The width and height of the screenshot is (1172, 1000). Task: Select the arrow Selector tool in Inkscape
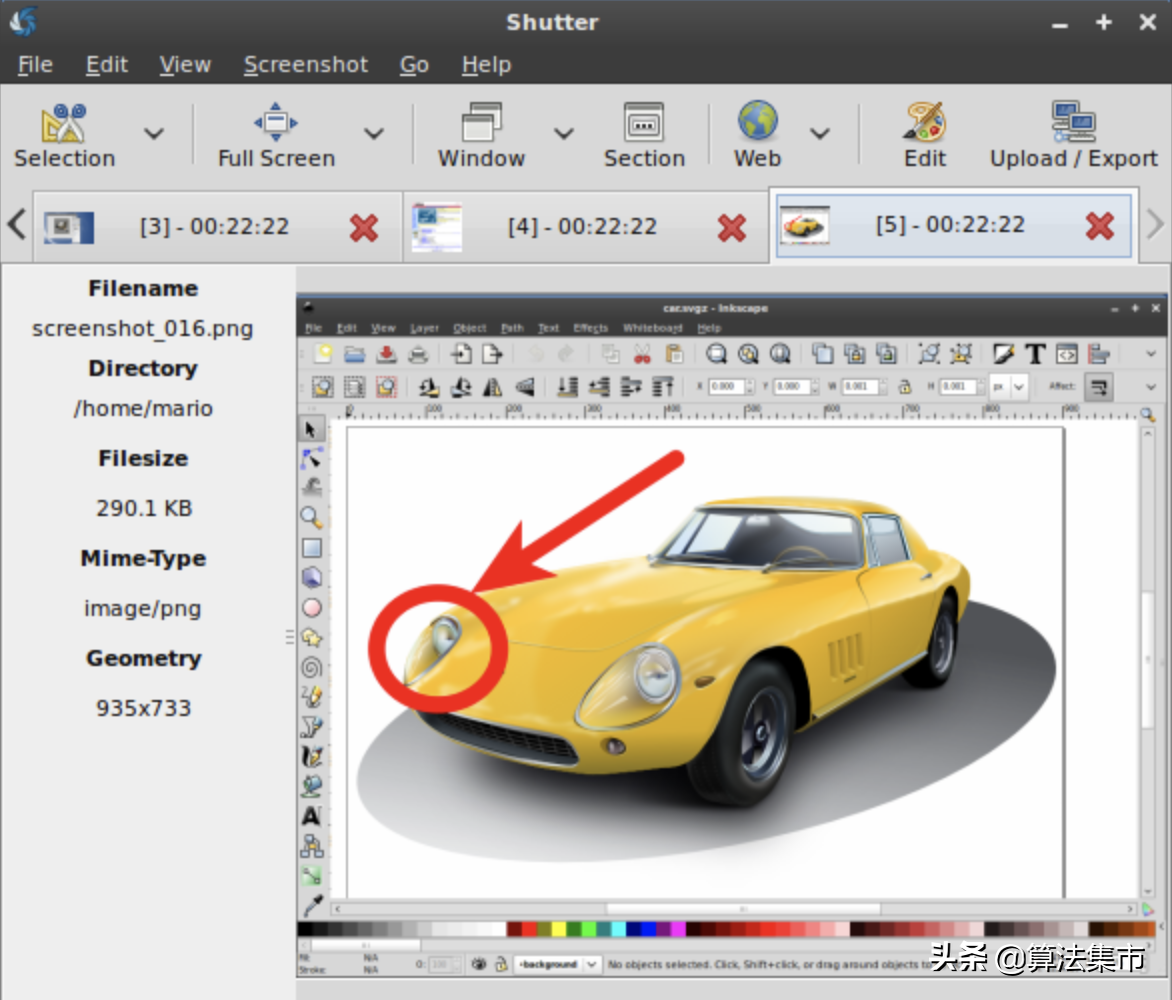pos(311,429)
